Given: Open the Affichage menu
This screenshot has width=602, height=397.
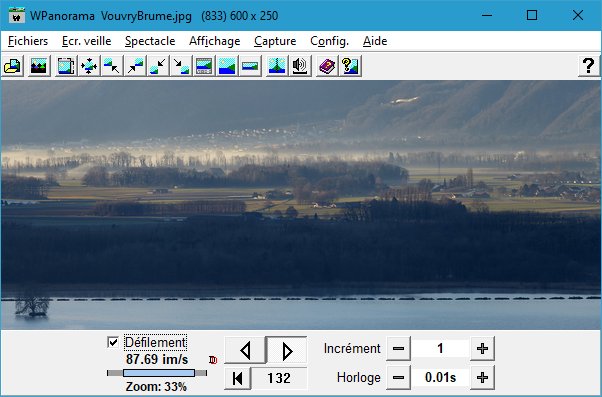Looking at the screenshot, I should (215, 41).
